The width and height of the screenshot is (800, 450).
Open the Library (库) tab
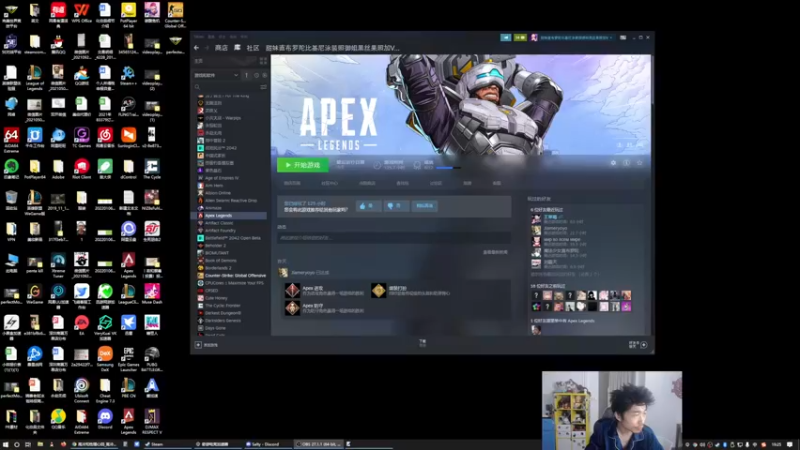click(237, 48)
